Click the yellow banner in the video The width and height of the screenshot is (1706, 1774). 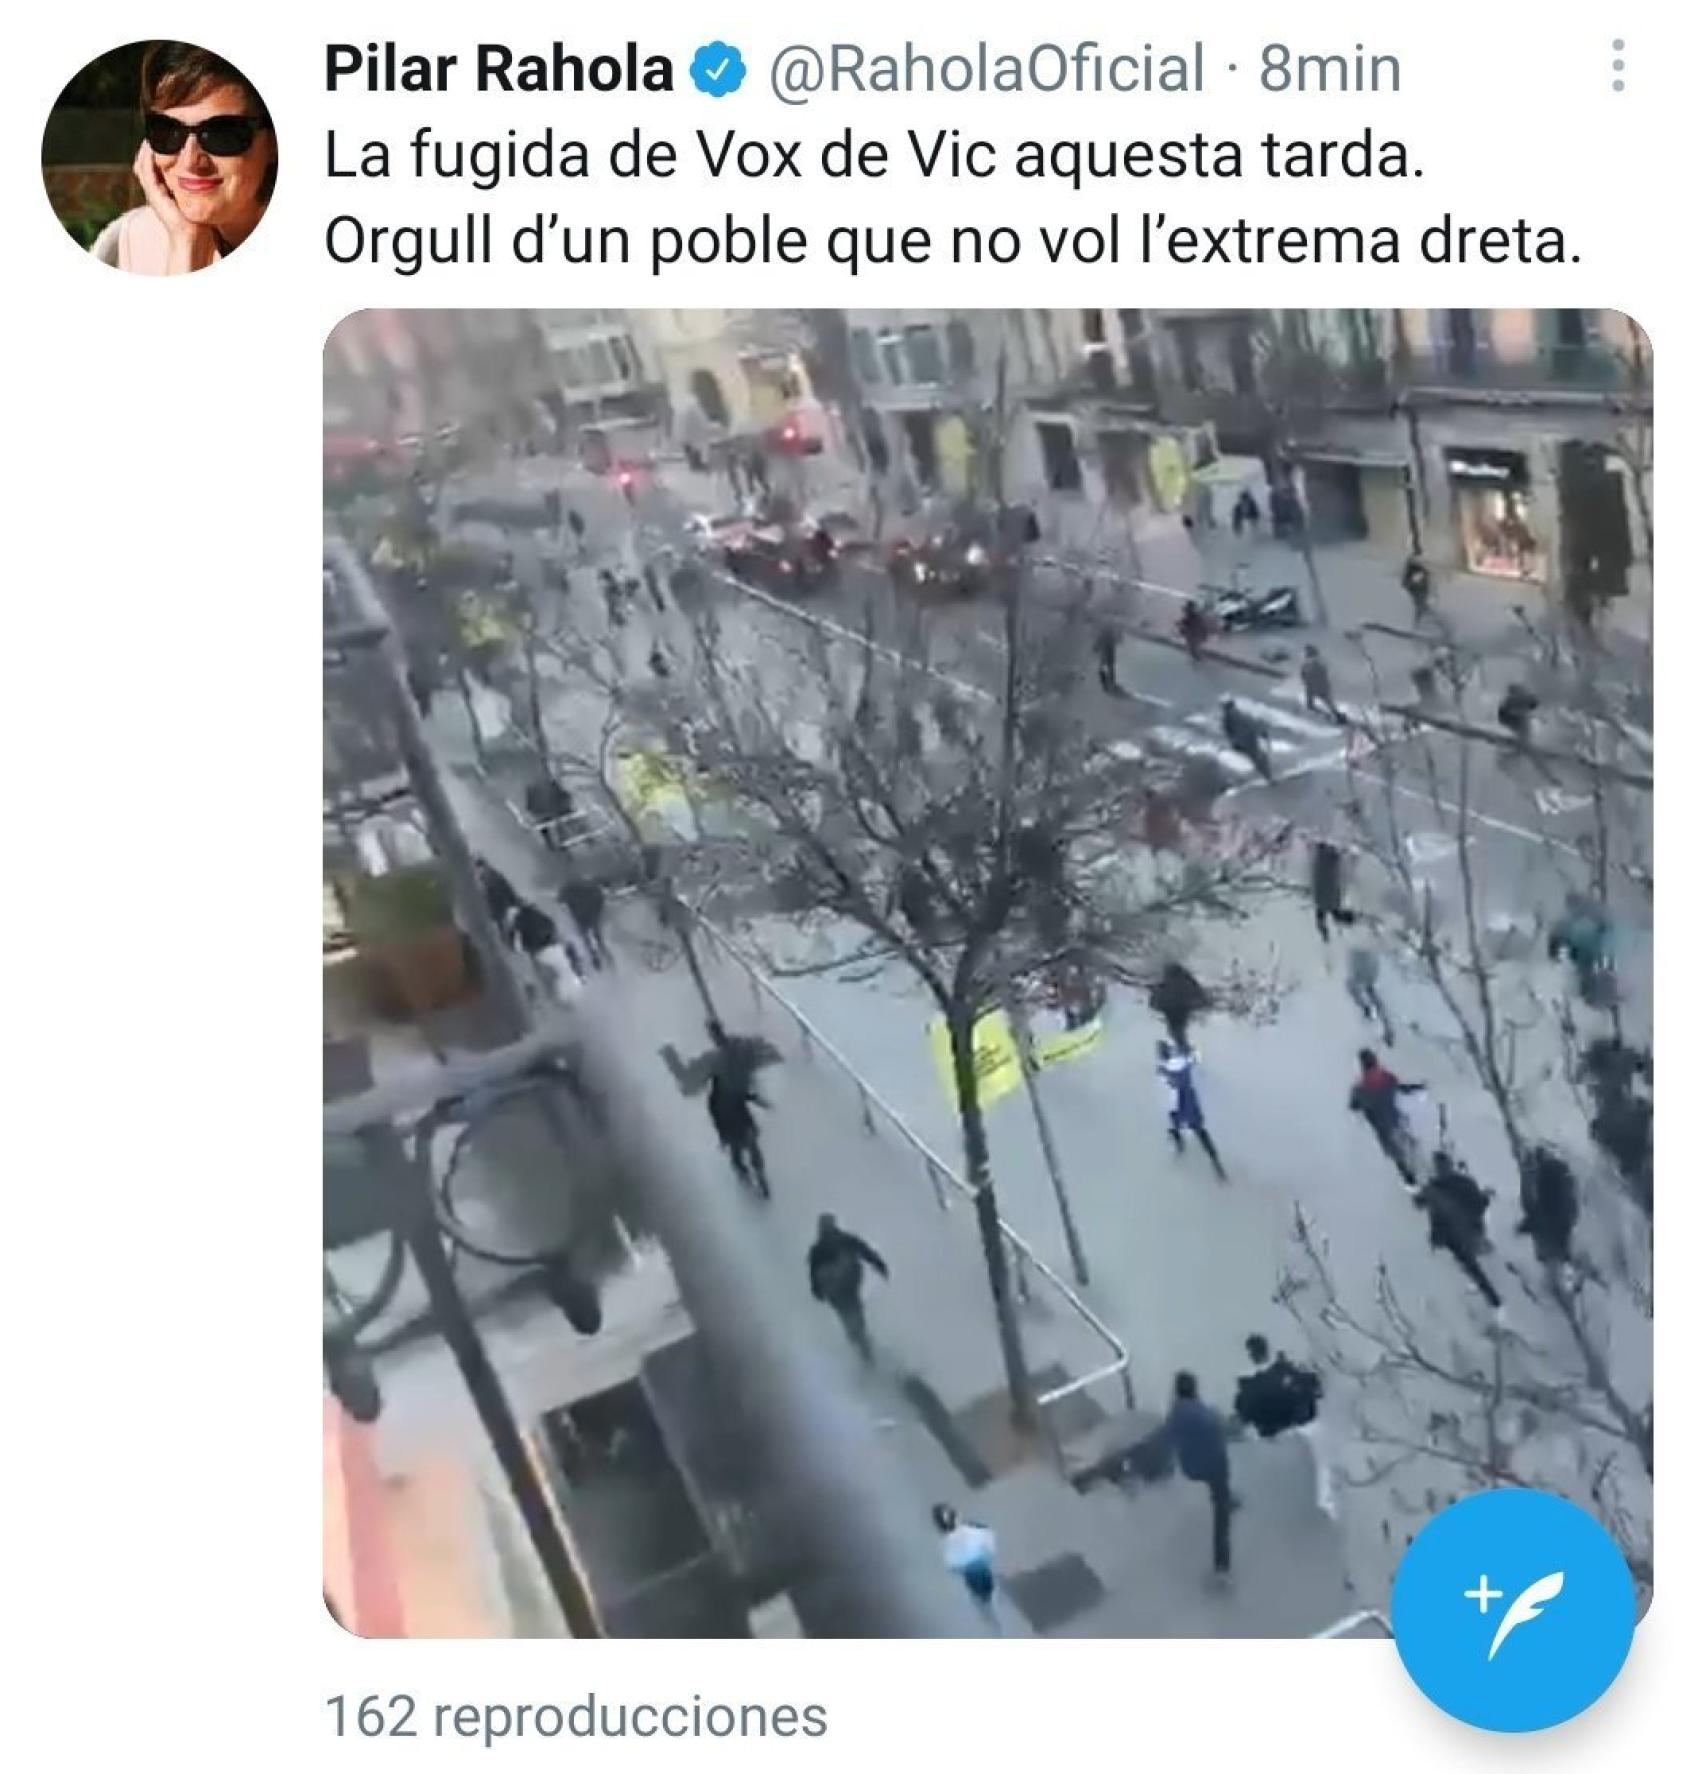1013,1057
